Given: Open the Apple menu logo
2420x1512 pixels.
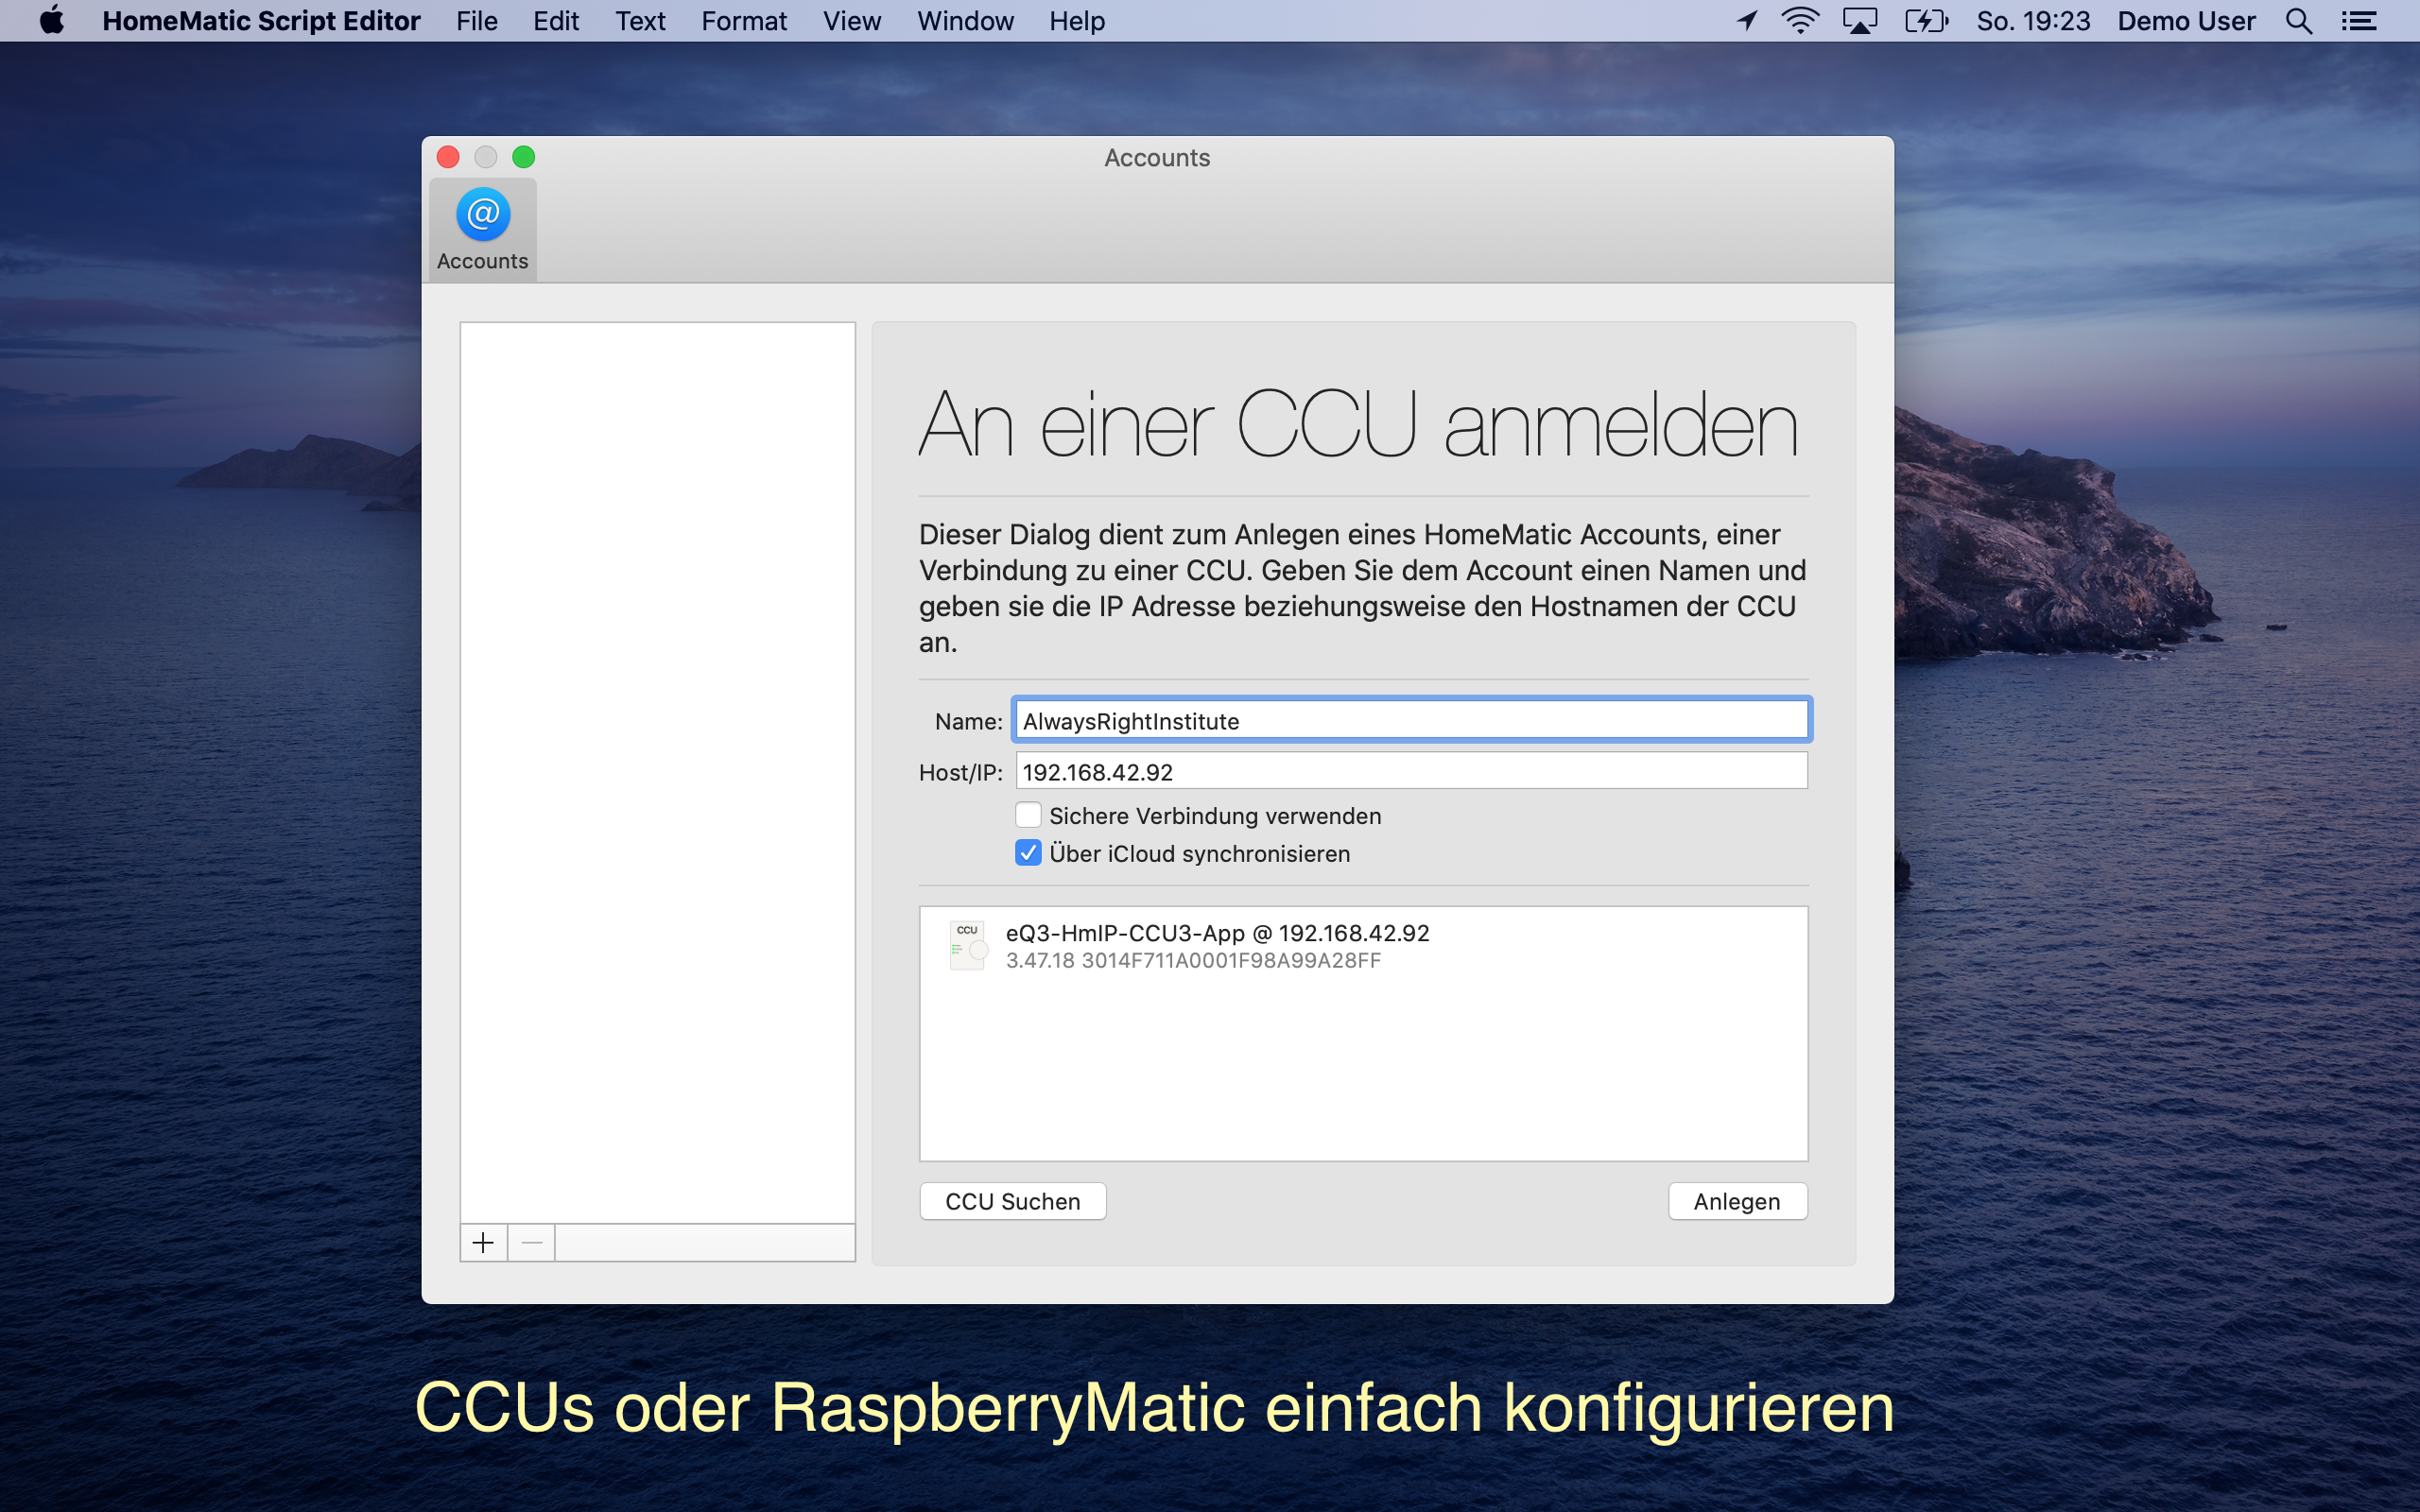Looking at the screenshot, I should point(51,21).
